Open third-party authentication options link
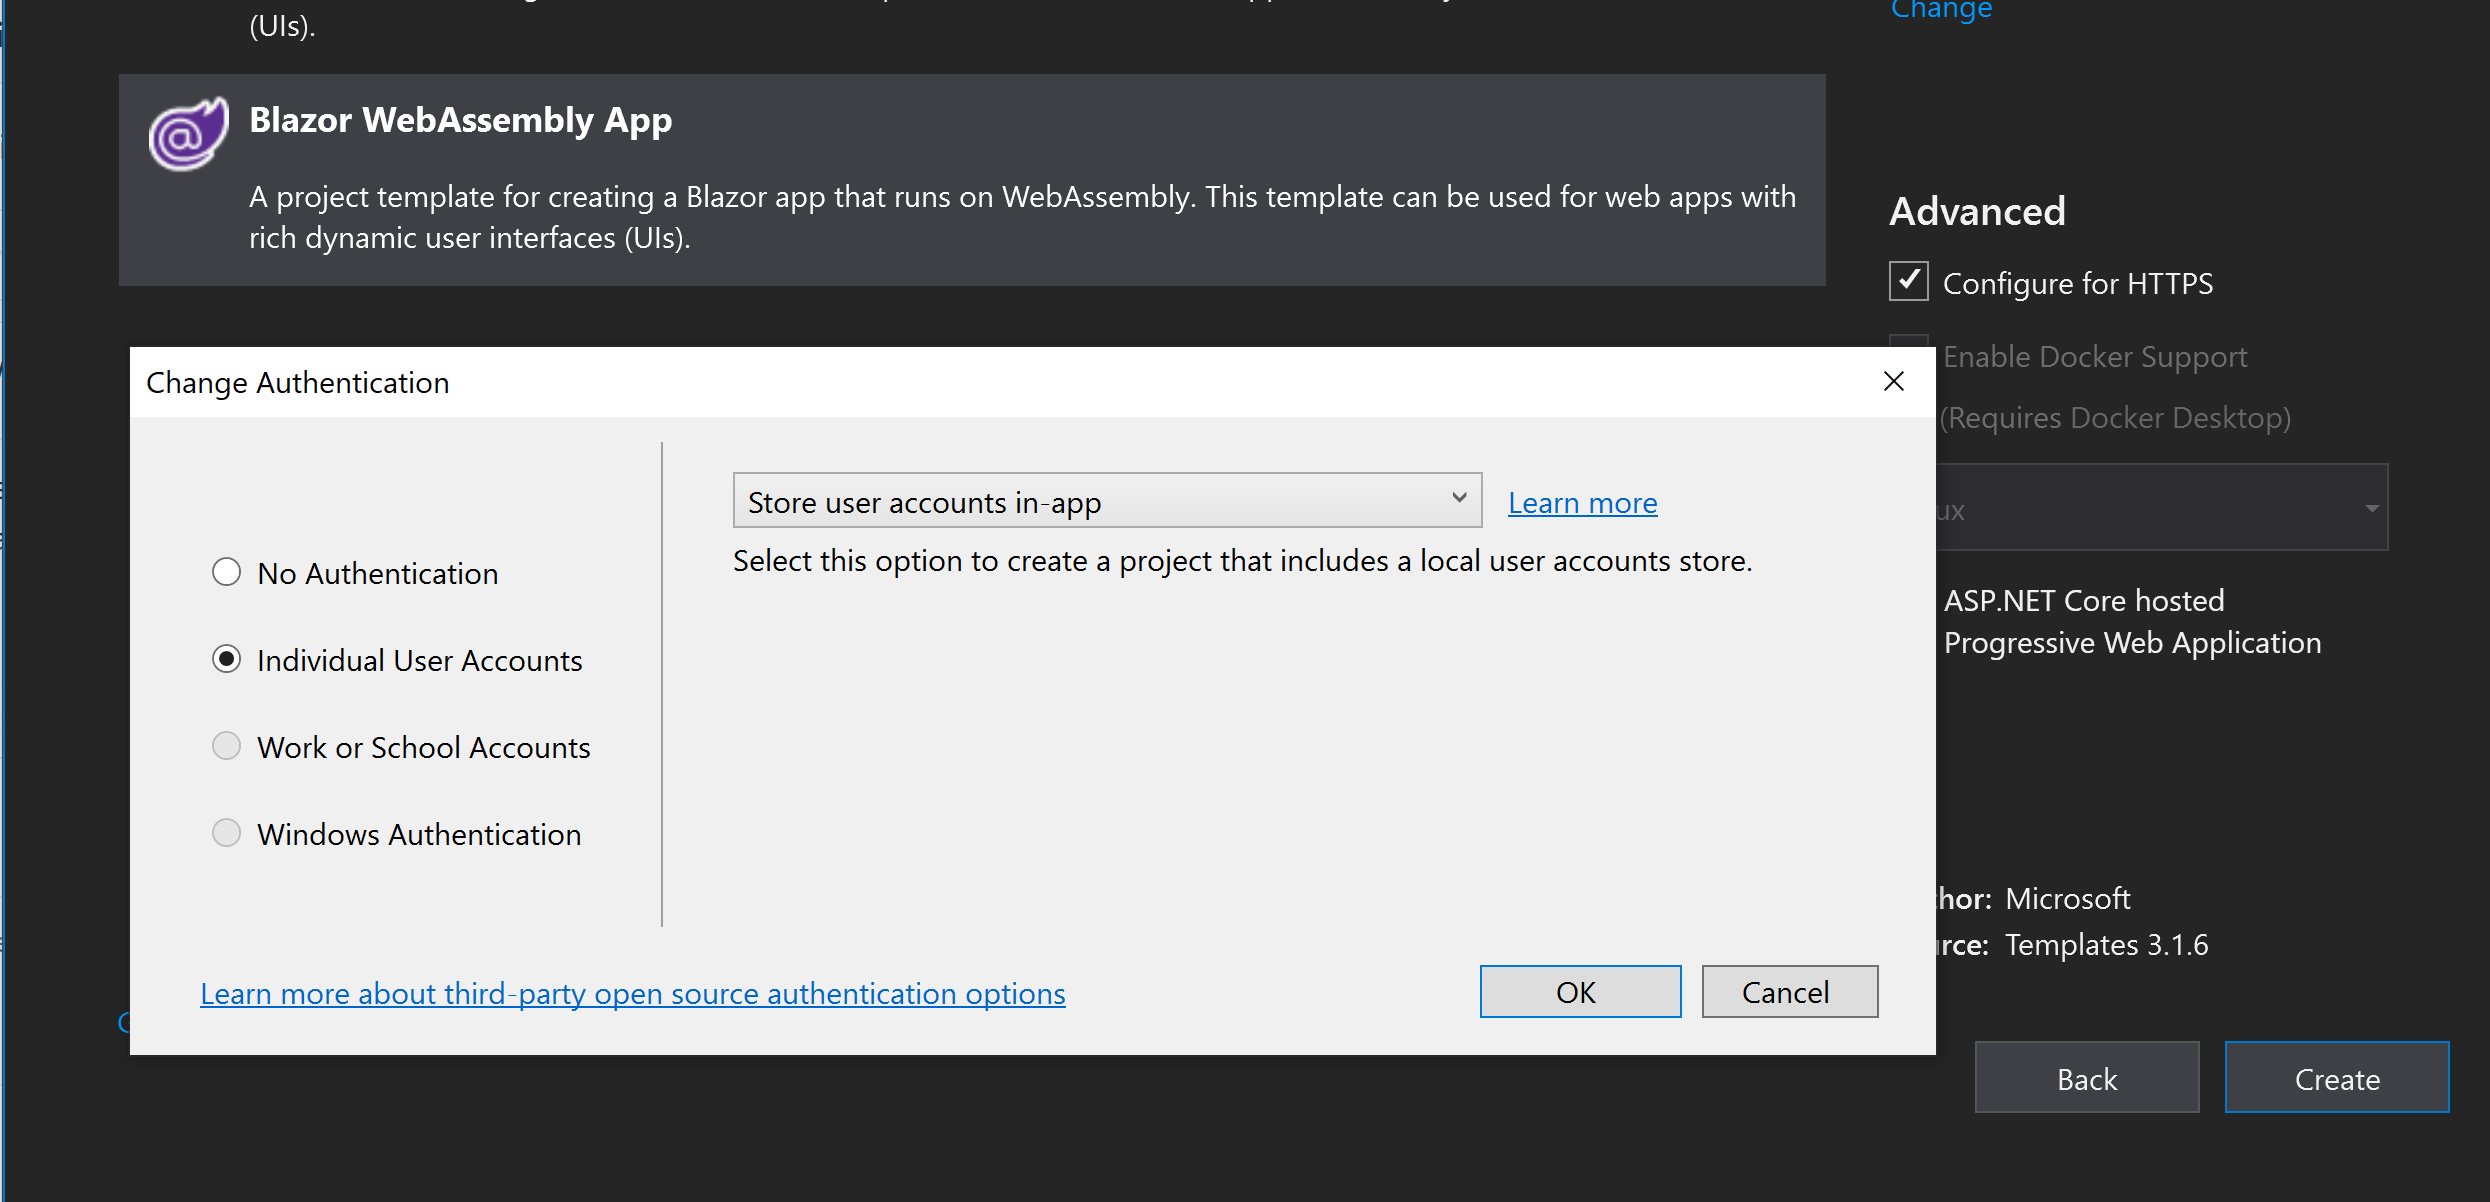This screenshot has height=1202, width=2490. 633,993
